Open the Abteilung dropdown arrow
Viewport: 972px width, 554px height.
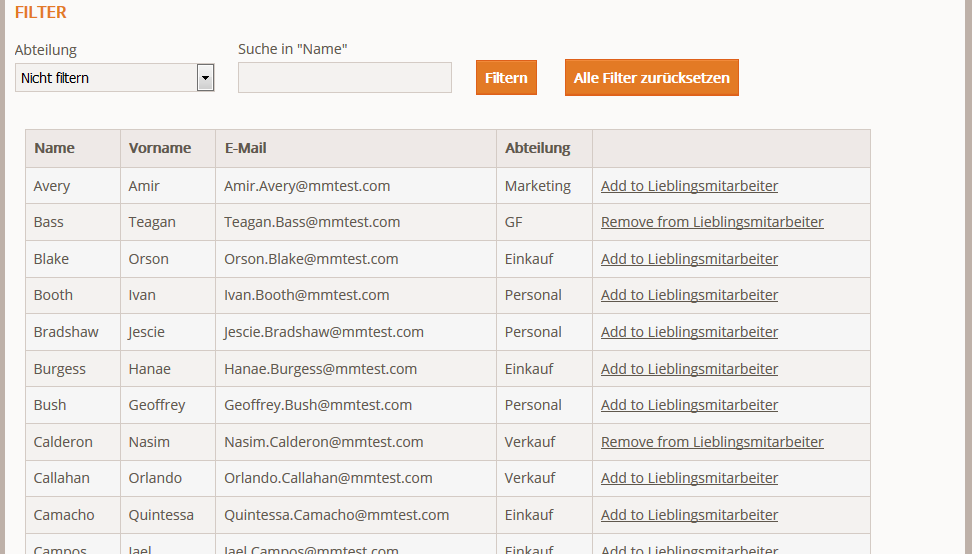tap(205, 78)
